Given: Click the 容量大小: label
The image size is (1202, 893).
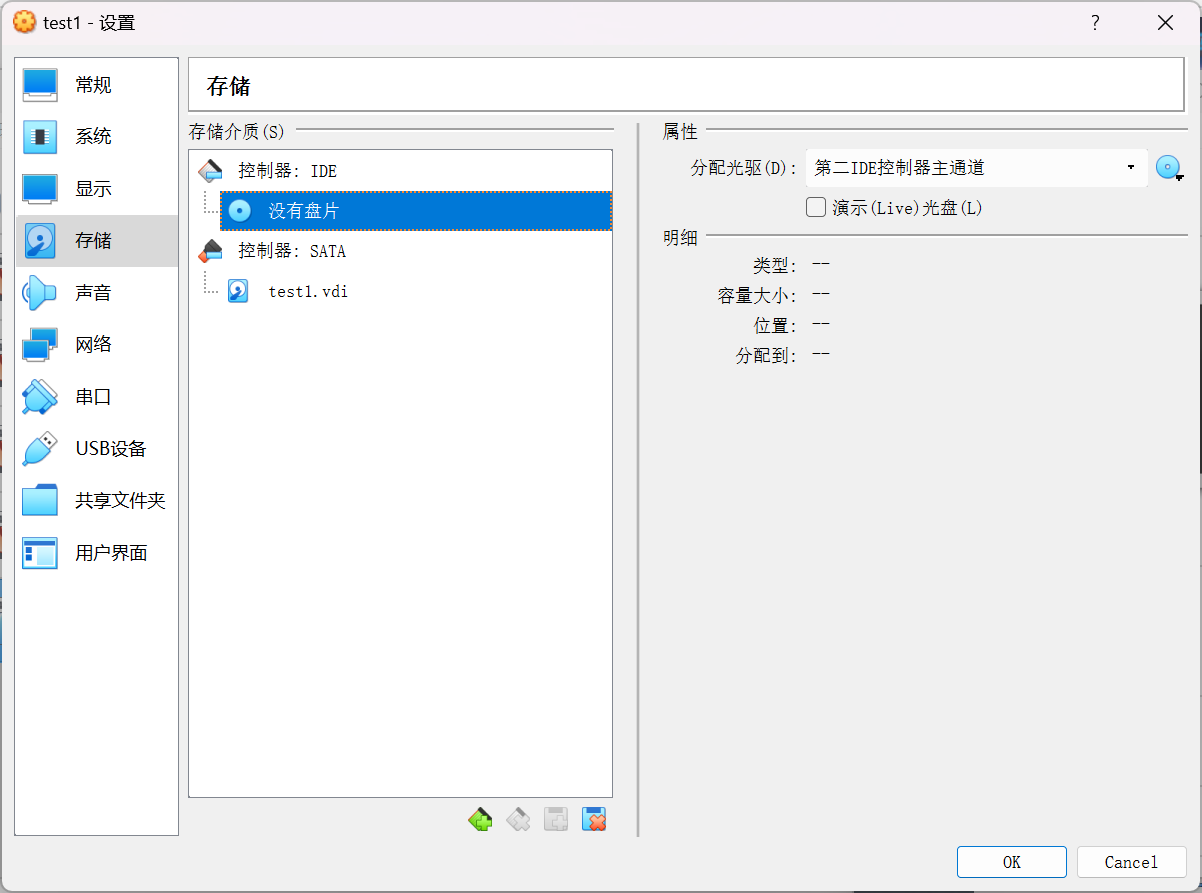Looking at the screenshot, I should click(758, 296).
